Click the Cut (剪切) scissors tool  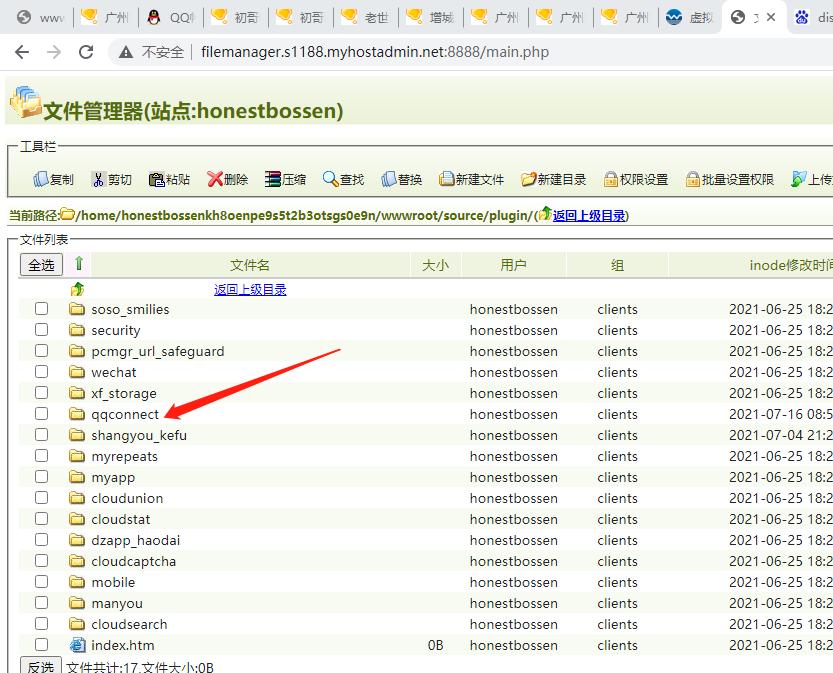(112, 180)
